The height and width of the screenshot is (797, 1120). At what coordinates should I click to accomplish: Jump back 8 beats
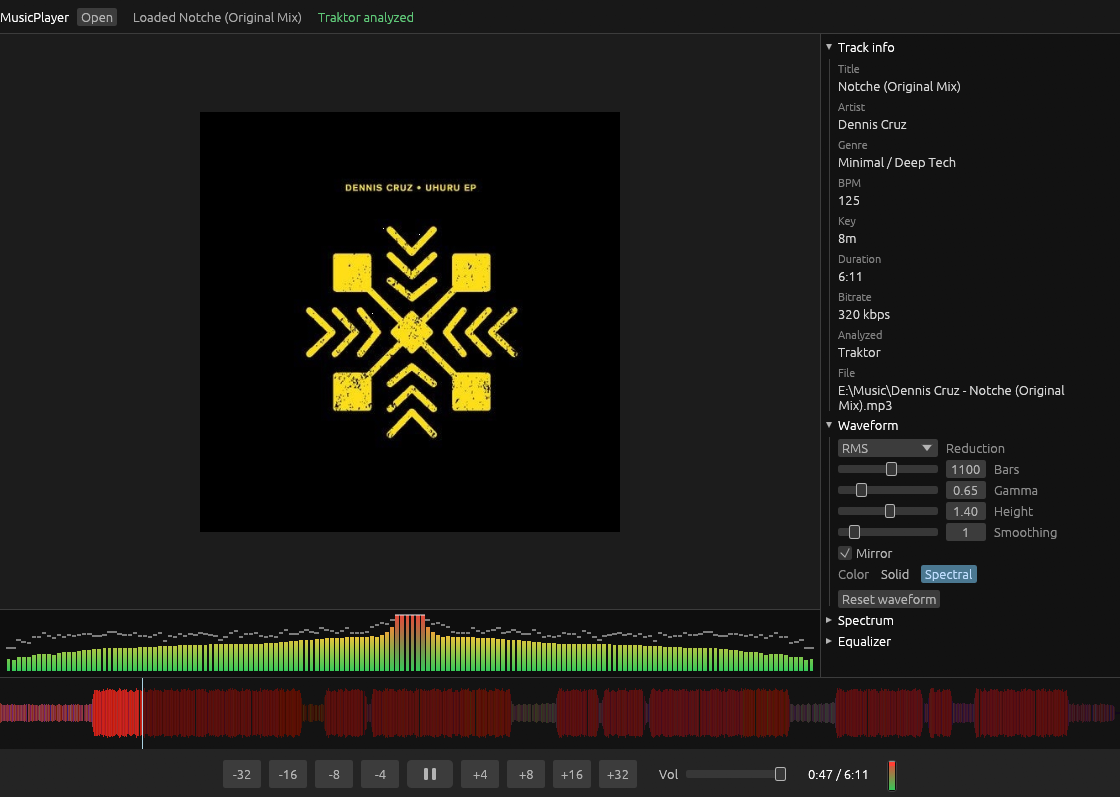[334, 774]
